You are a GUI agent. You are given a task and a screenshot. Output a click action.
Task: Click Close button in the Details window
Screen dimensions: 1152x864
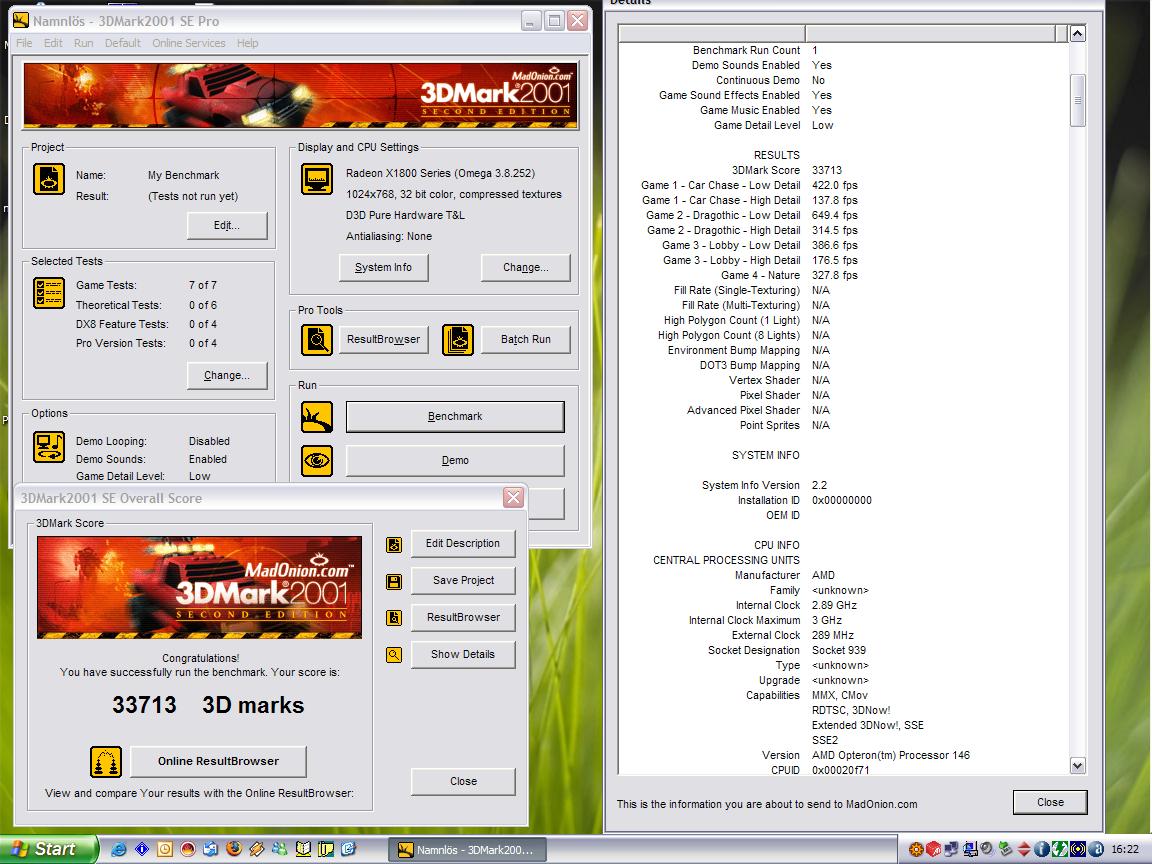1050,802
